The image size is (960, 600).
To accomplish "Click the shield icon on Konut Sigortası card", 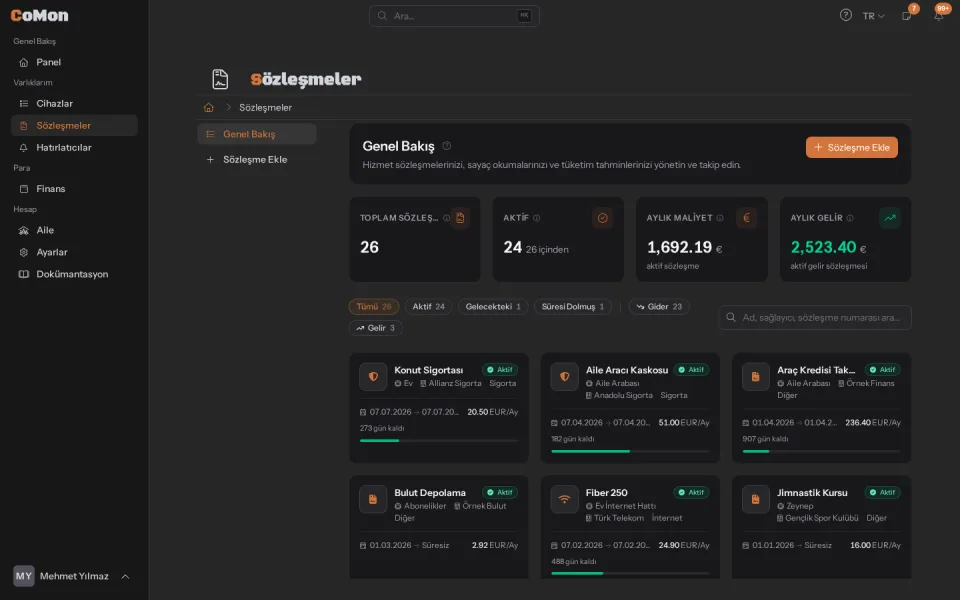I will pyautogui.click(x=373, y=377).
